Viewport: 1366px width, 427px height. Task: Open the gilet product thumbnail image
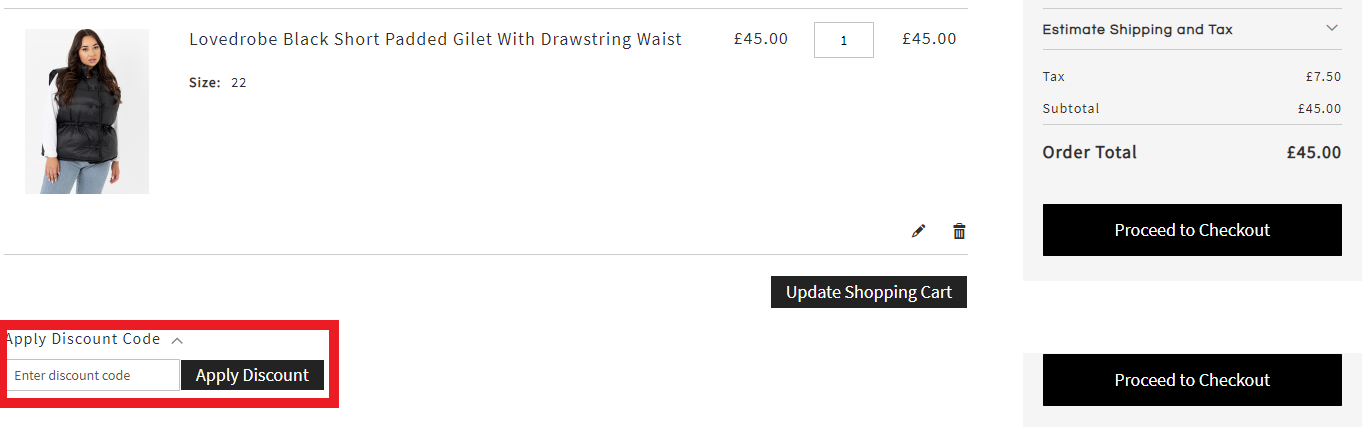coord(87,111)
